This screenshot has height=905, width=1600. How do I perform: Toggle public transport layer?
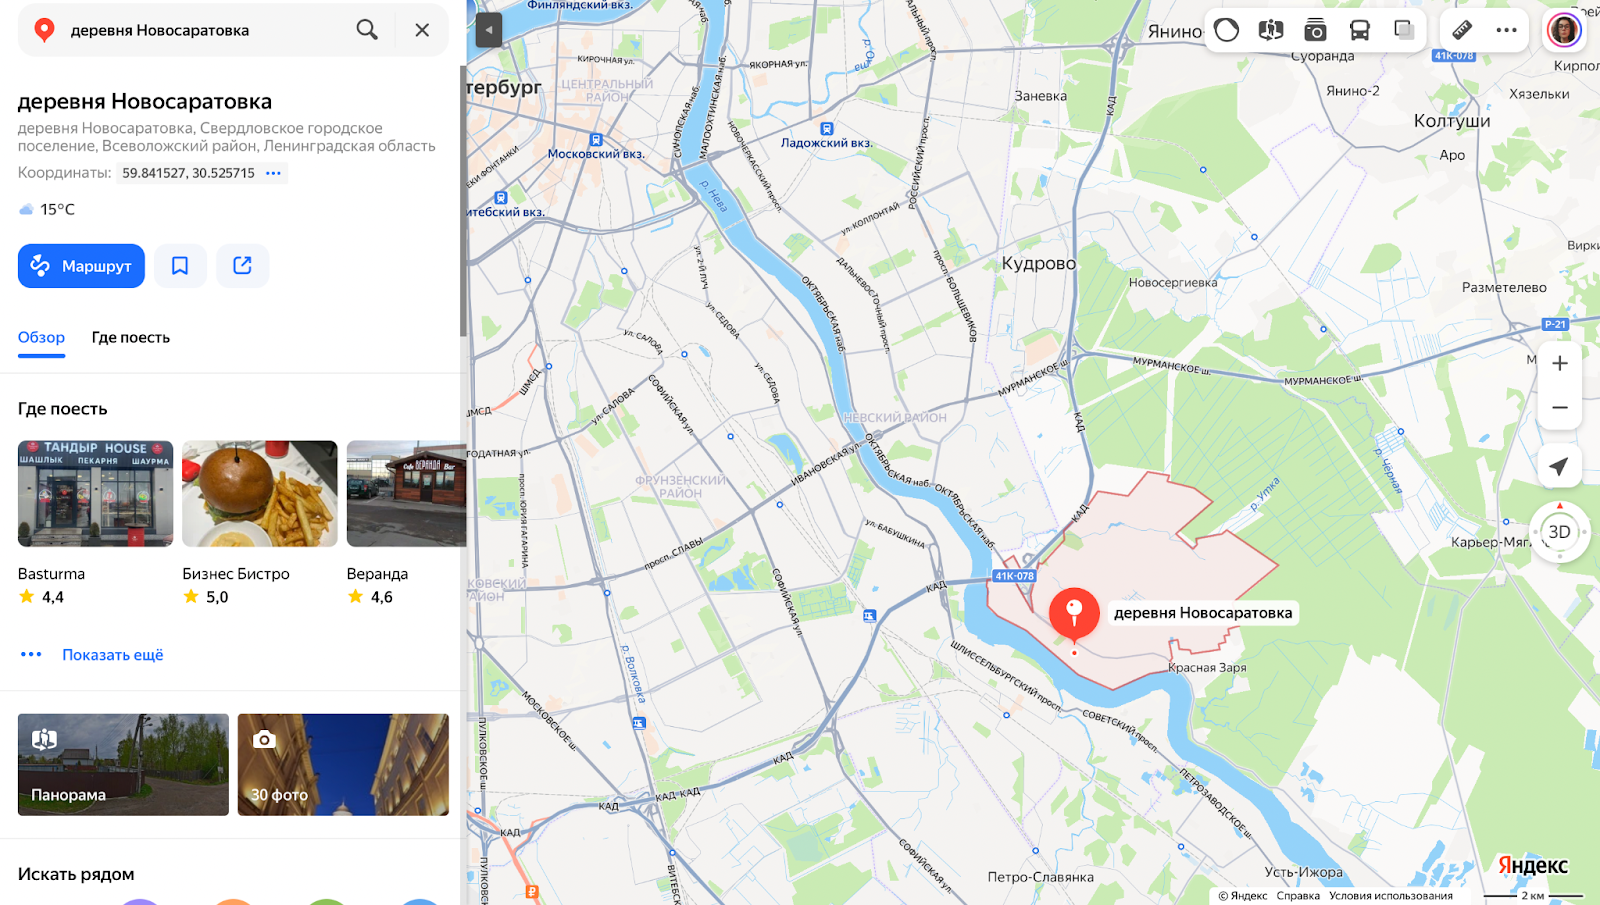click(x=1360, y=30)
